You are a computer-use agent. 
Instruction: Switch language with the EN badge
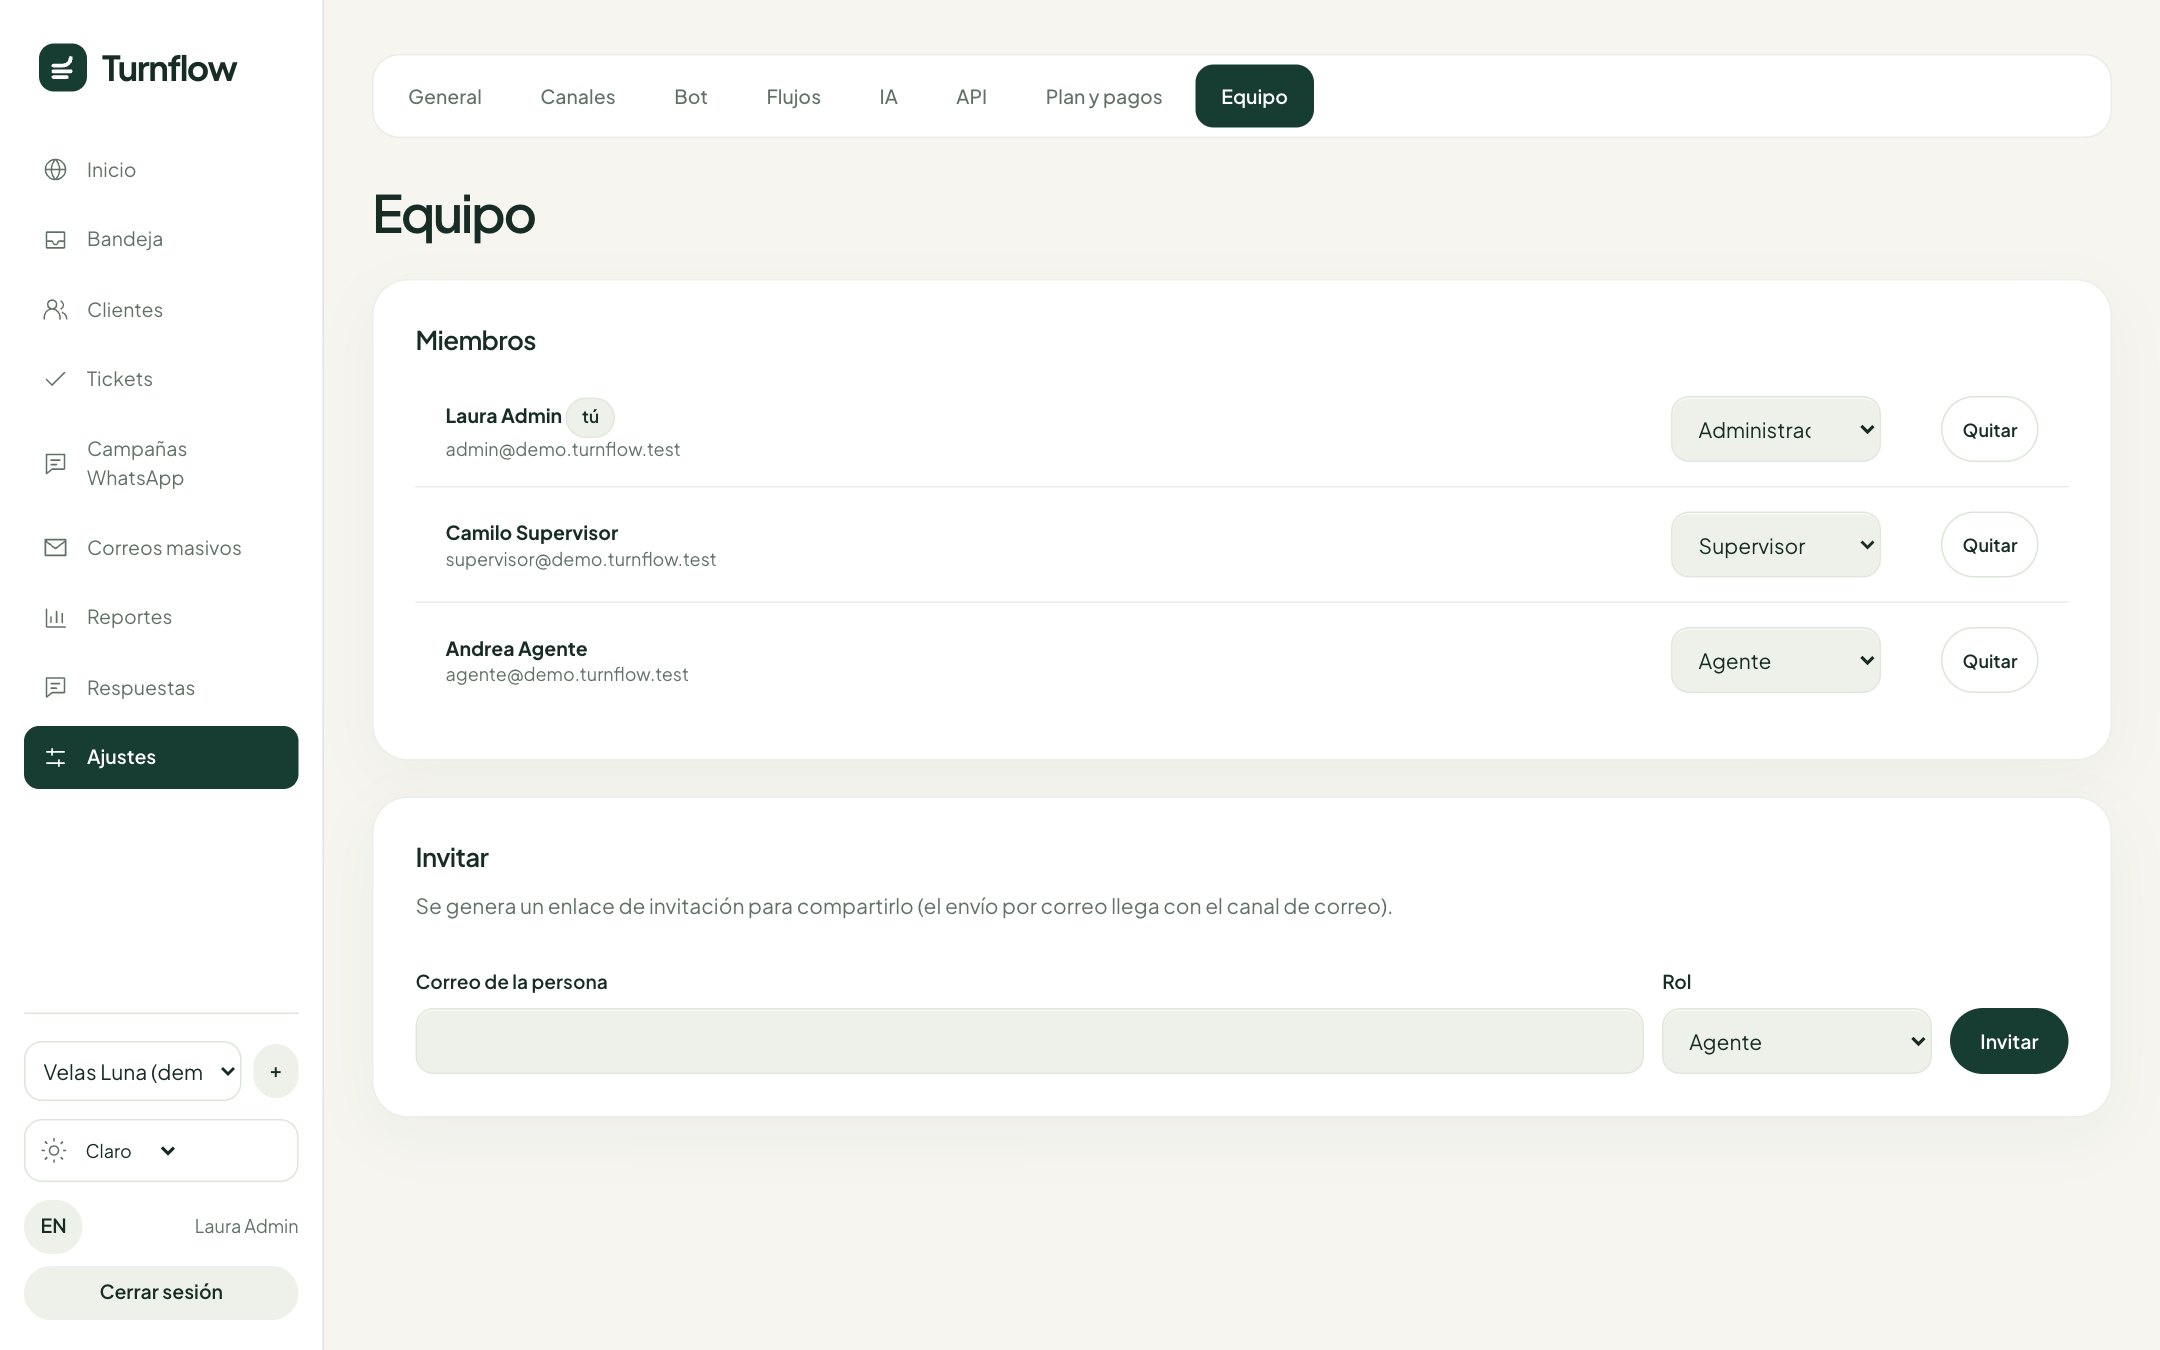click(53, 1226)
